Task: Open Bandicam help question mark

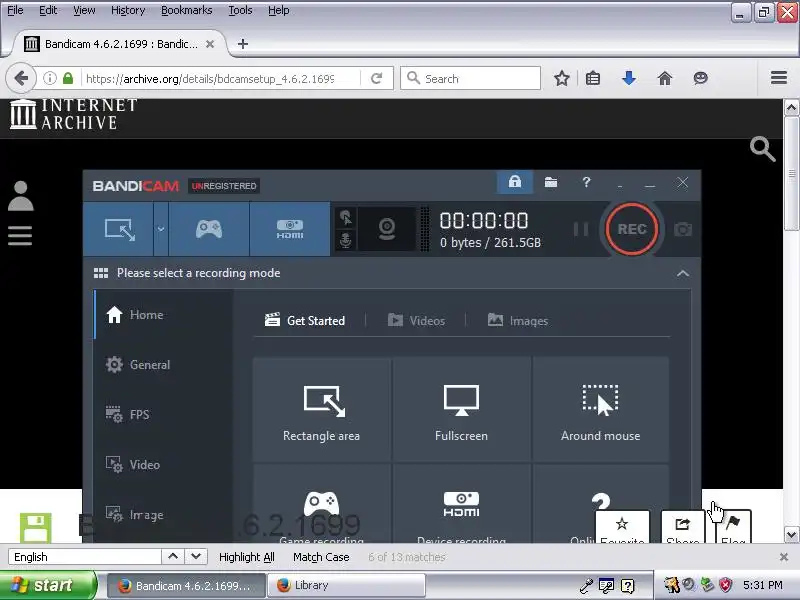Action: pos(586,182)
